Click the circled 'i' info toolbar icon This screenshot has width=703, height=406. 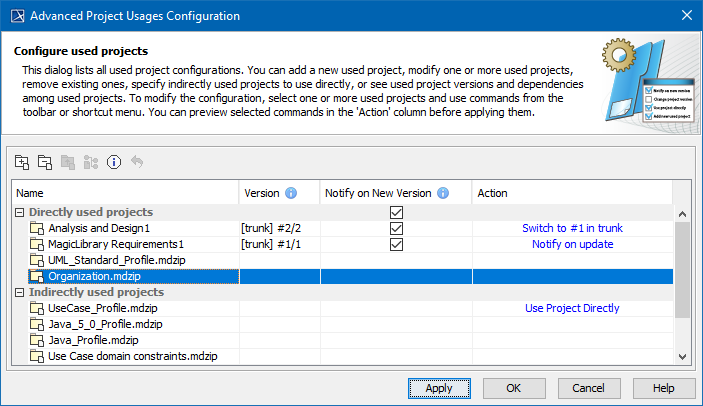[x=114, y=162]
